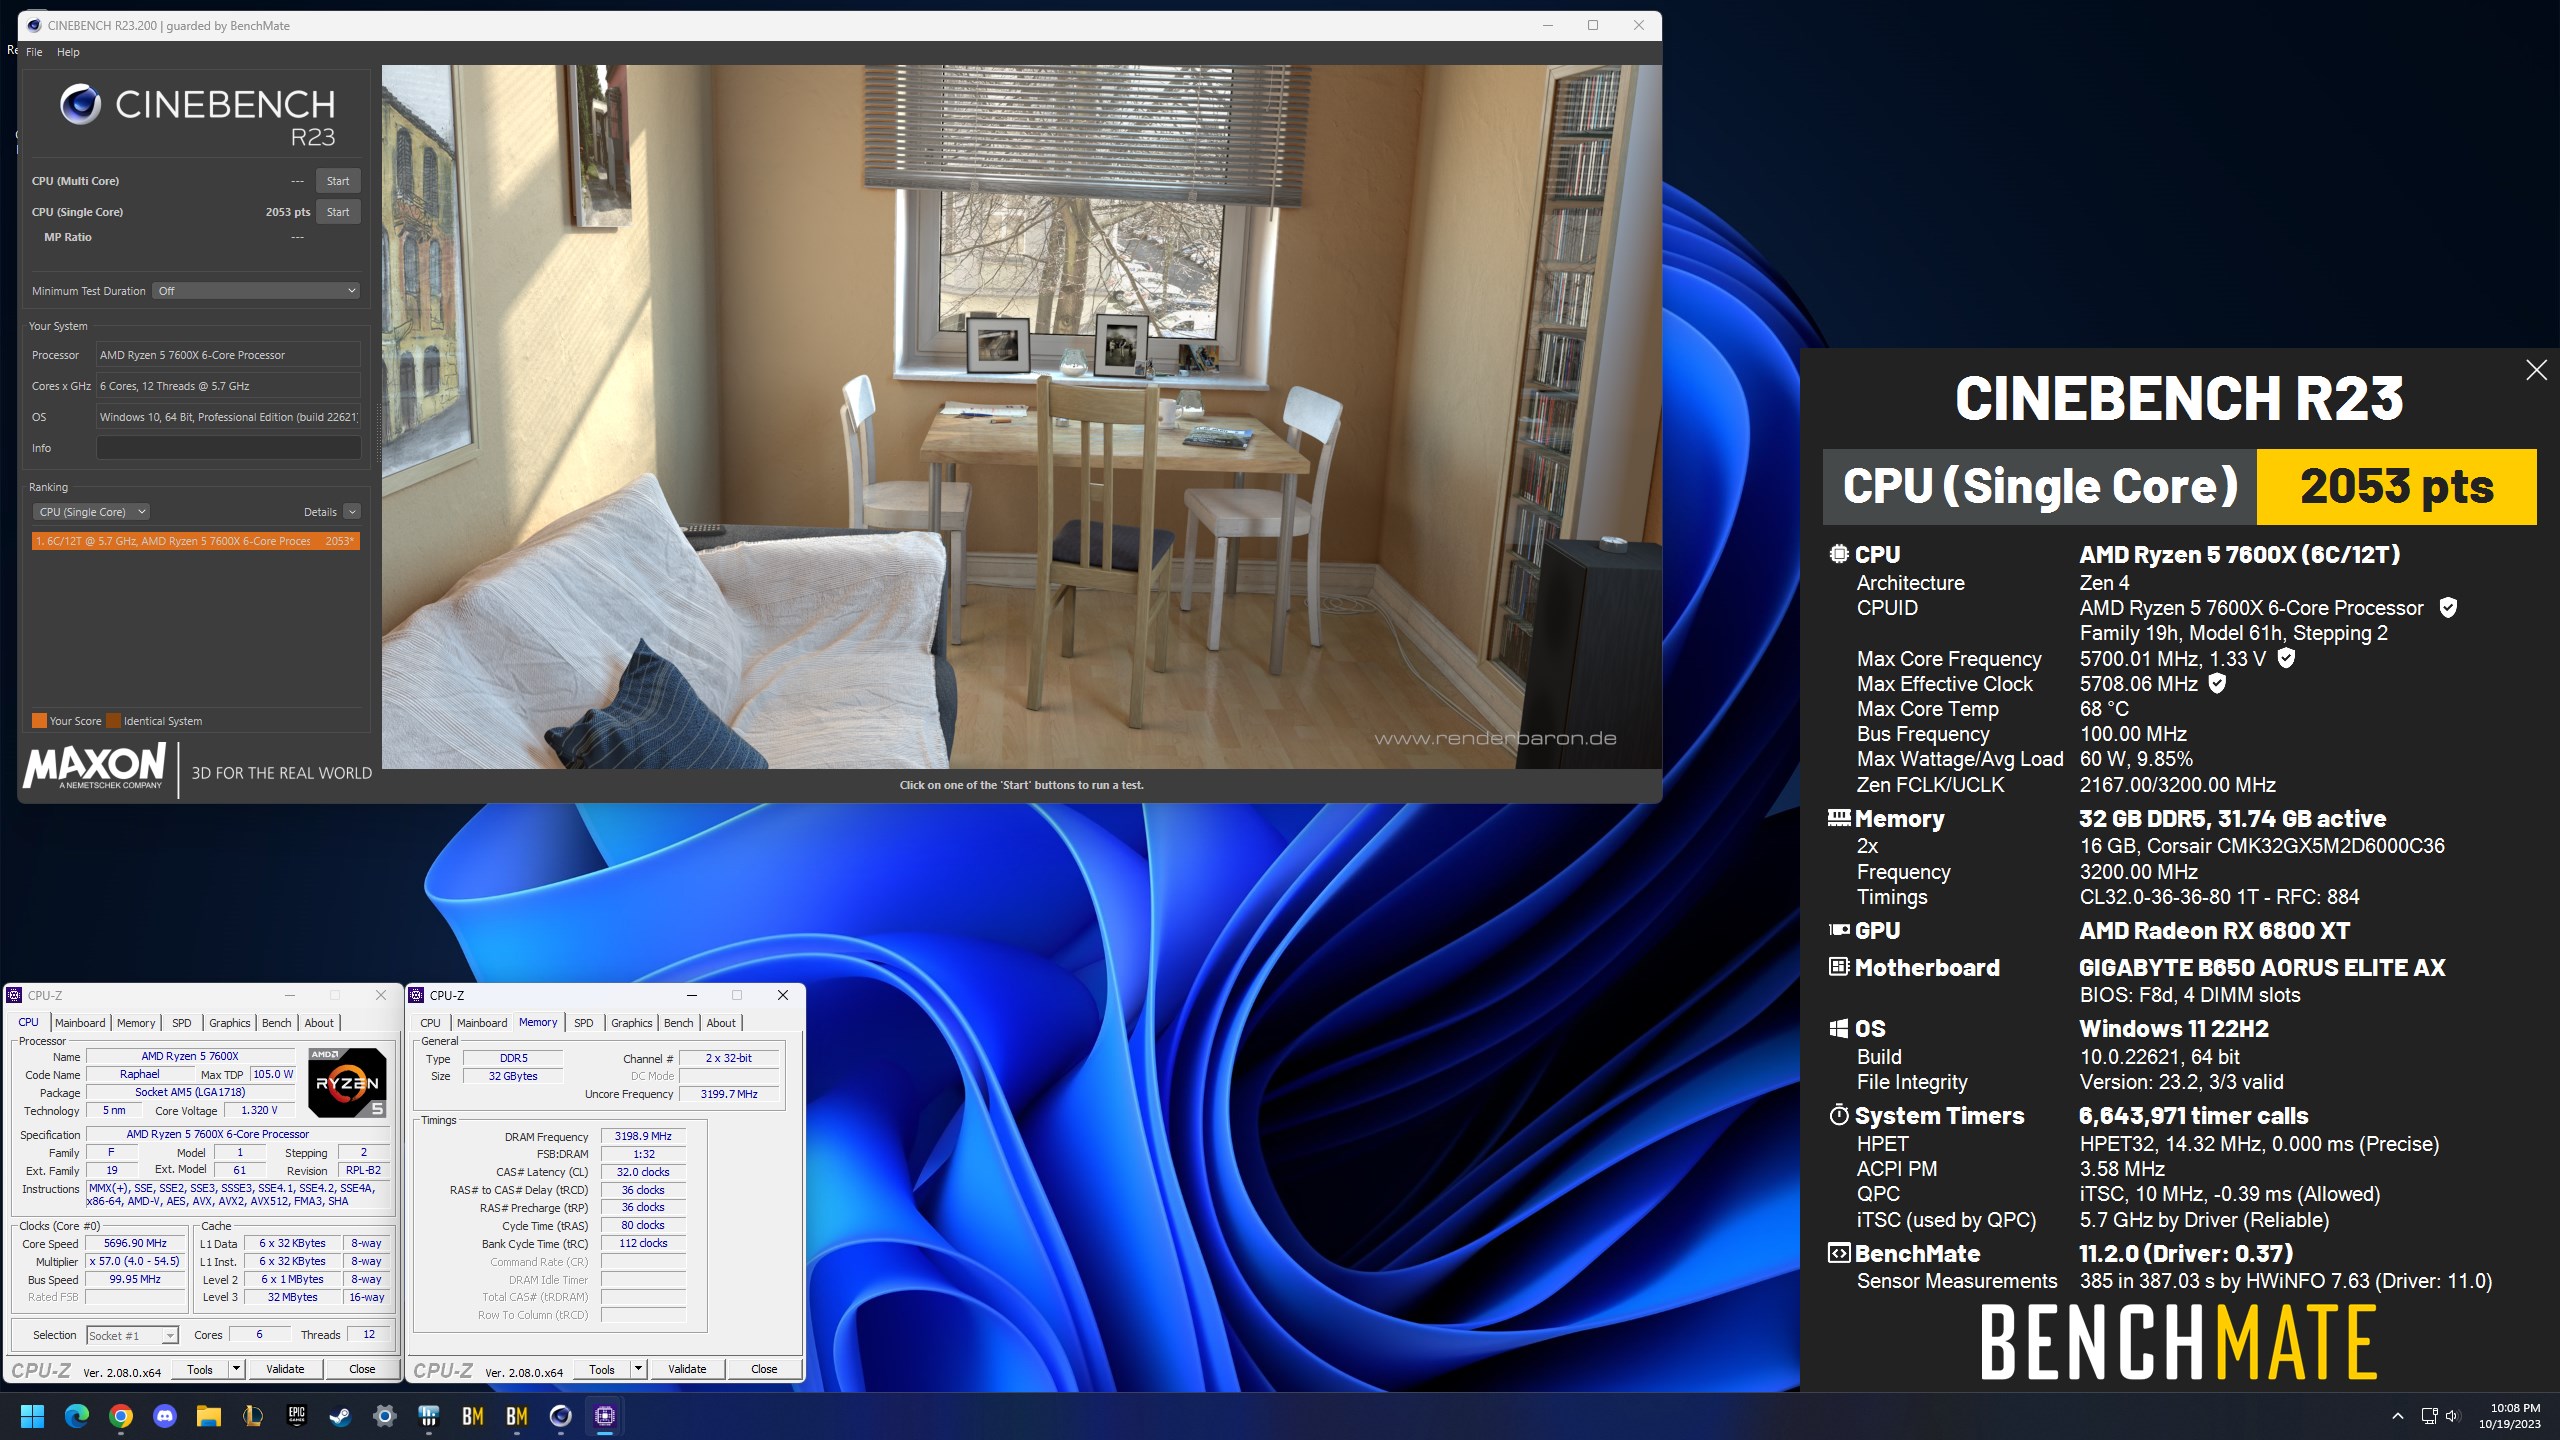This screenshot has width=2560, height=1440.
Task: Switch to Cinebench via taskbar icon
Action: pos(560,1416)
